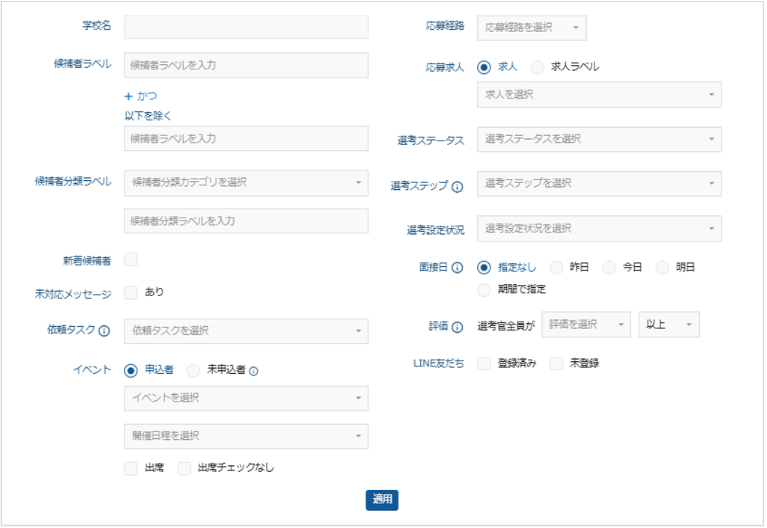This screenshot has width=767, height=528.
Task: Open the イベントを選択 dropdown
Action: (245, 399)
